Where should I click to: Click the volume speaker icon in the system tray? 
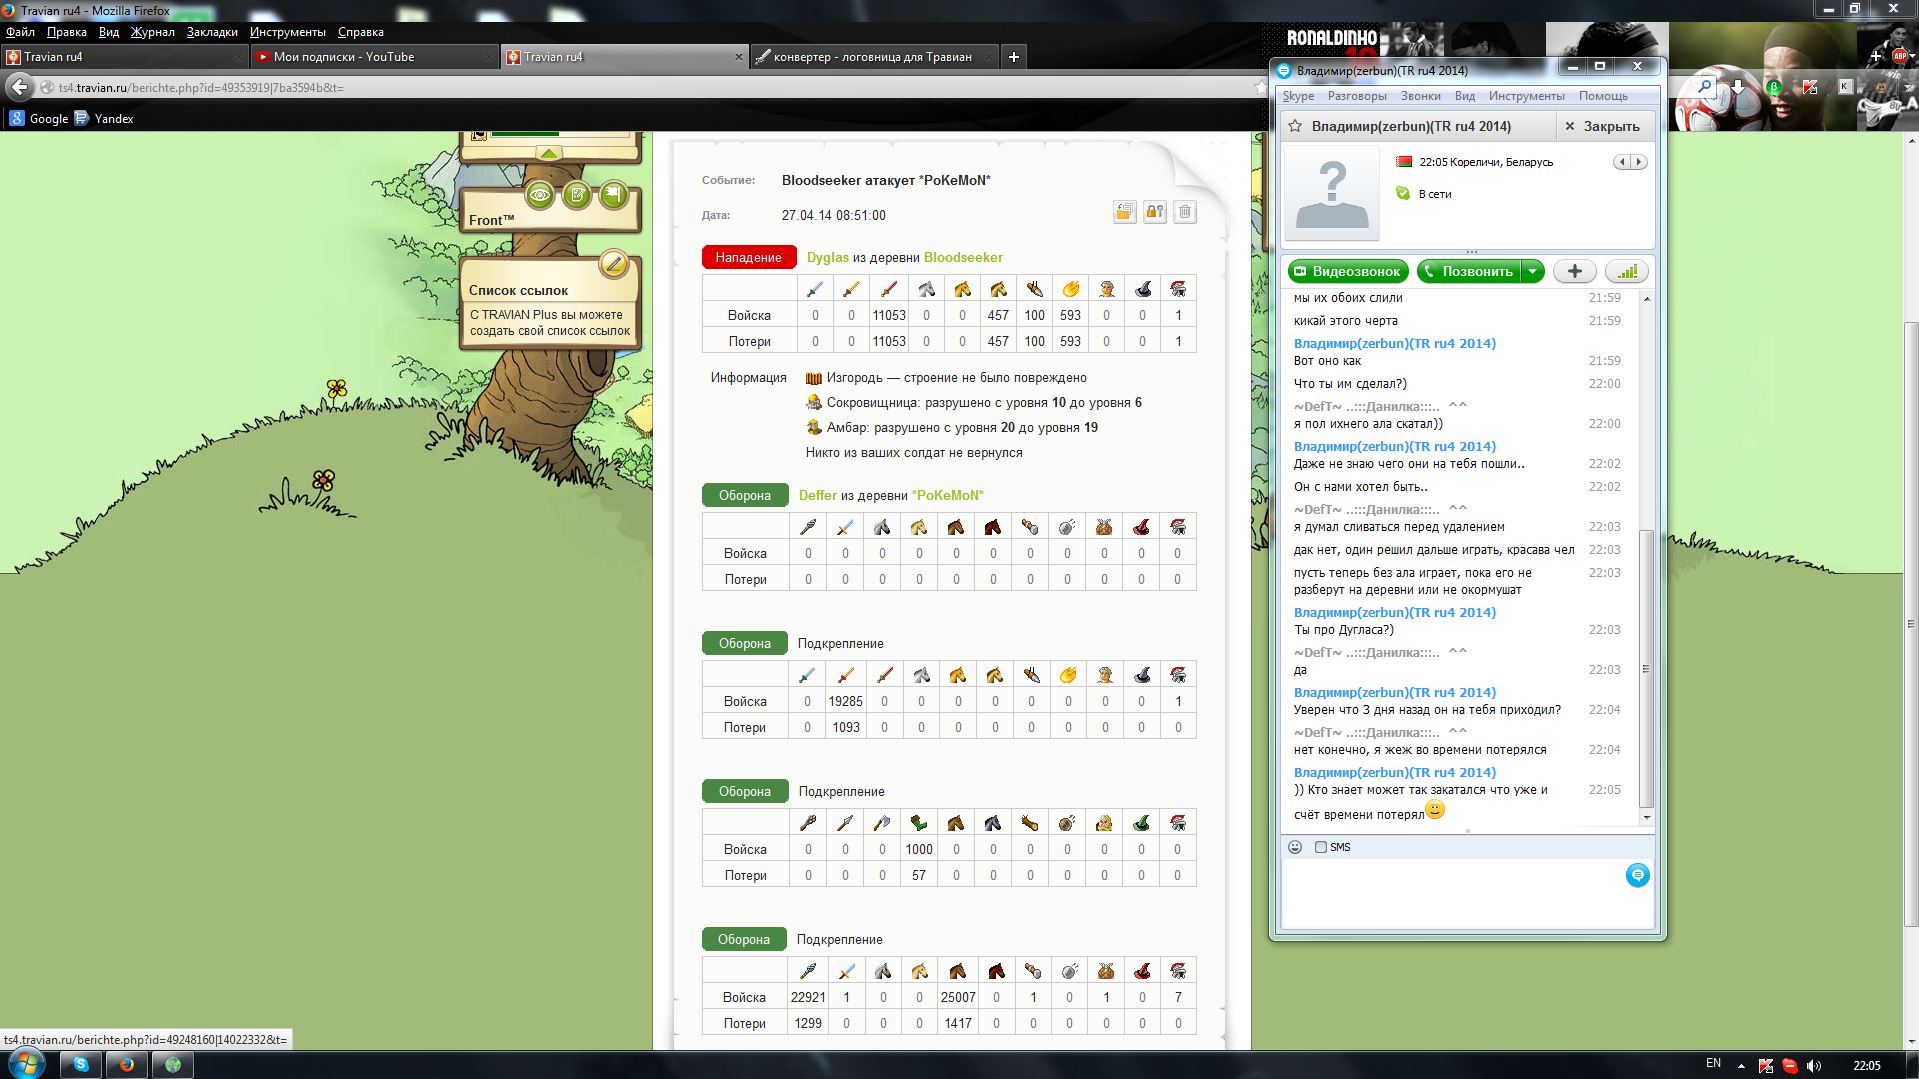point(1814,1065)
